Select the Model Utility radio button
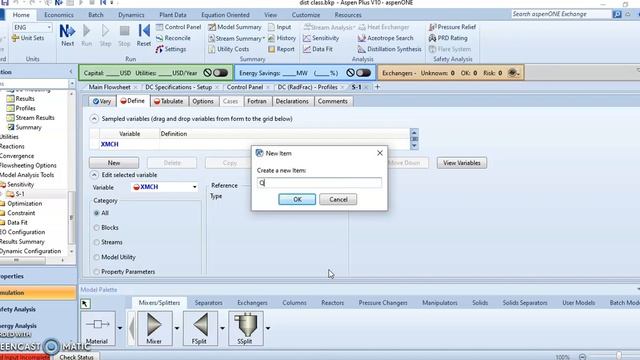This screenshot has width=640, height=360. coord(96,257)
